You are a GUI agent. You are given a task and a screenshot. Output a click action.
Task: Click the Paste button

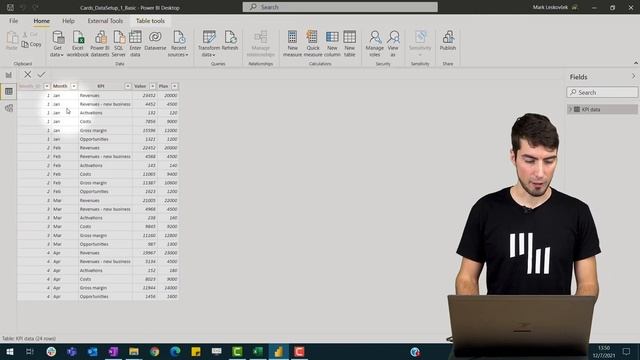pos(11,41)
